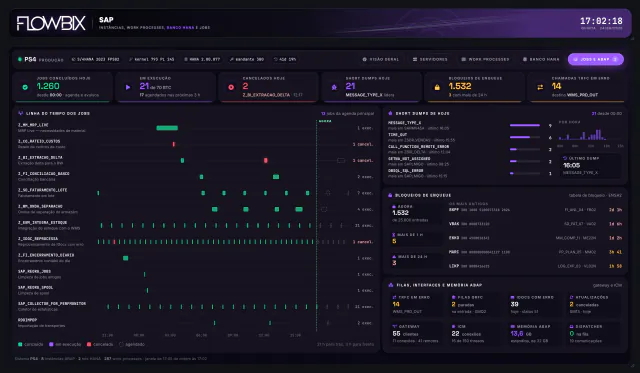Click the tRFC em Erro tile
Screen dimensions: 640x373
416,304
